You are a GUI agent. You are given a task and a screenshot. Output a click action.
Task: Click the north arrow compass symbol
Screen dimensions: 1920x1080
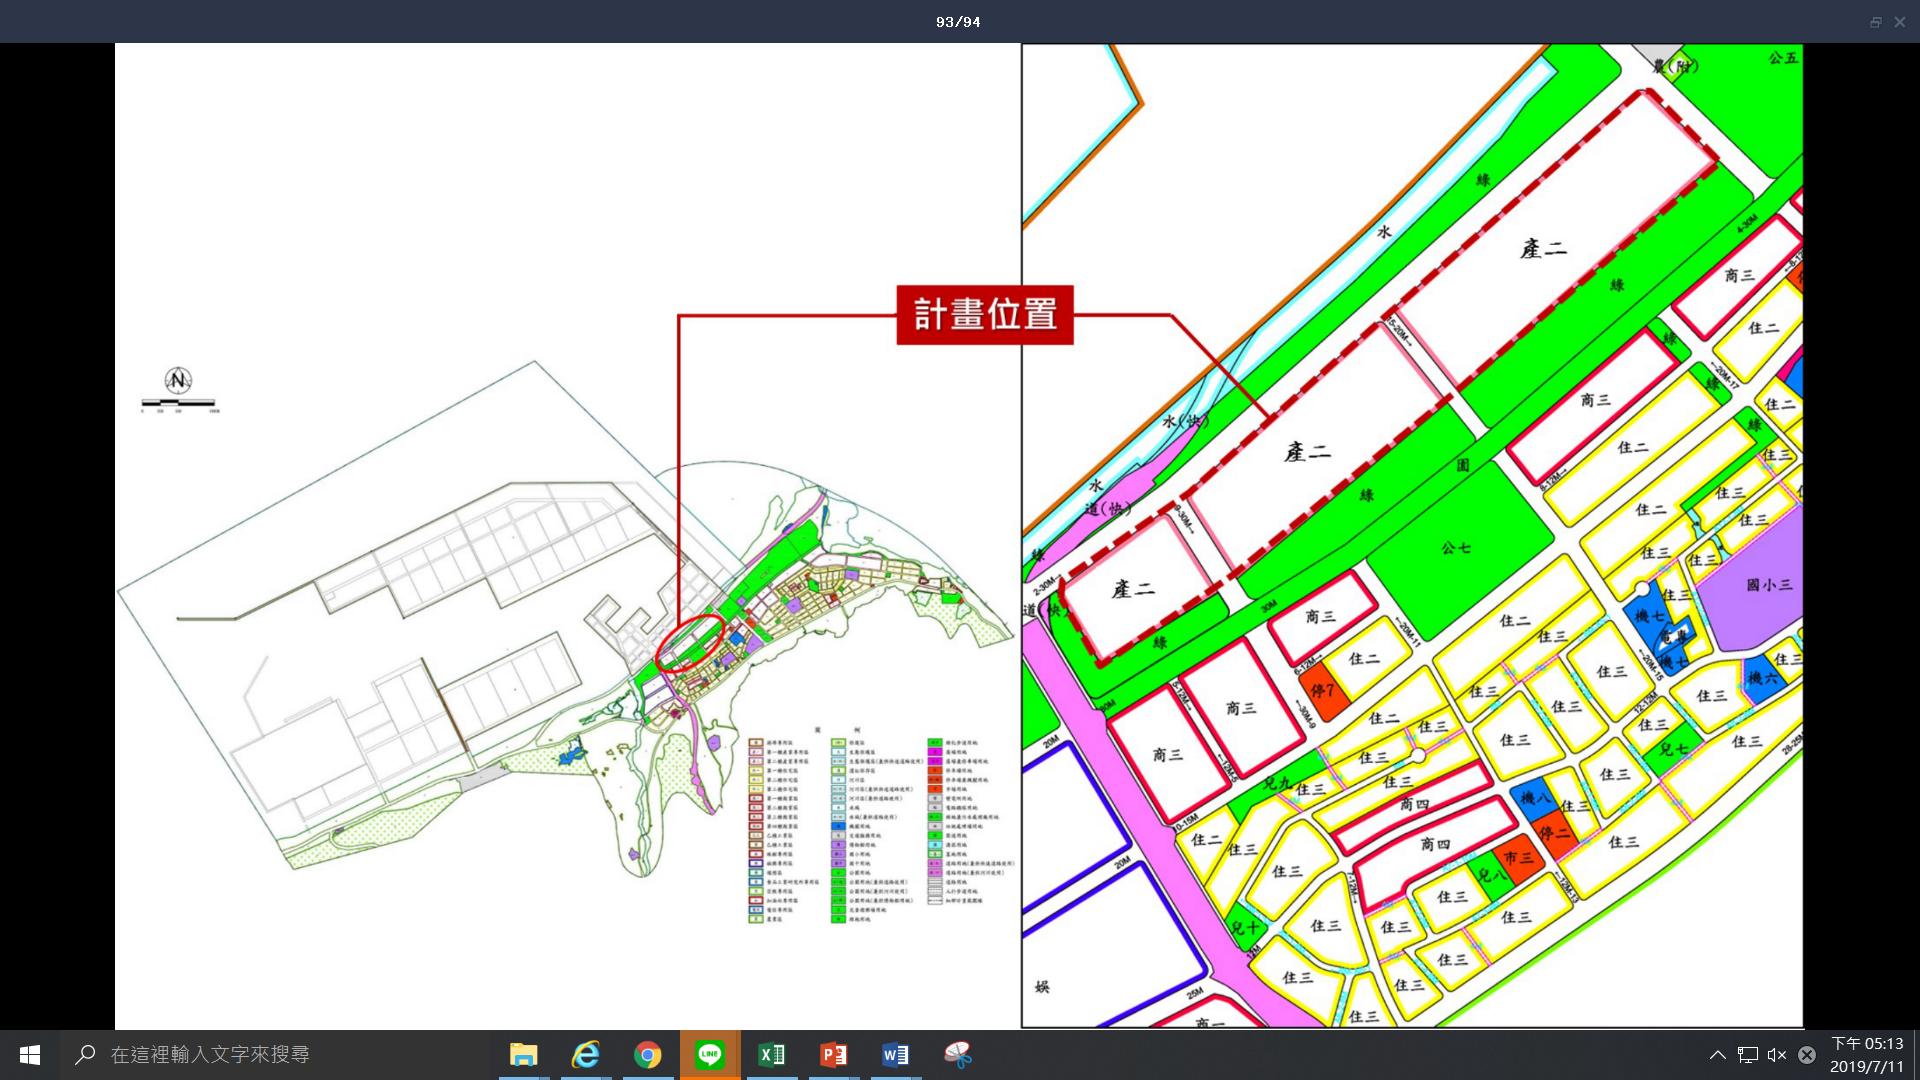178,380
